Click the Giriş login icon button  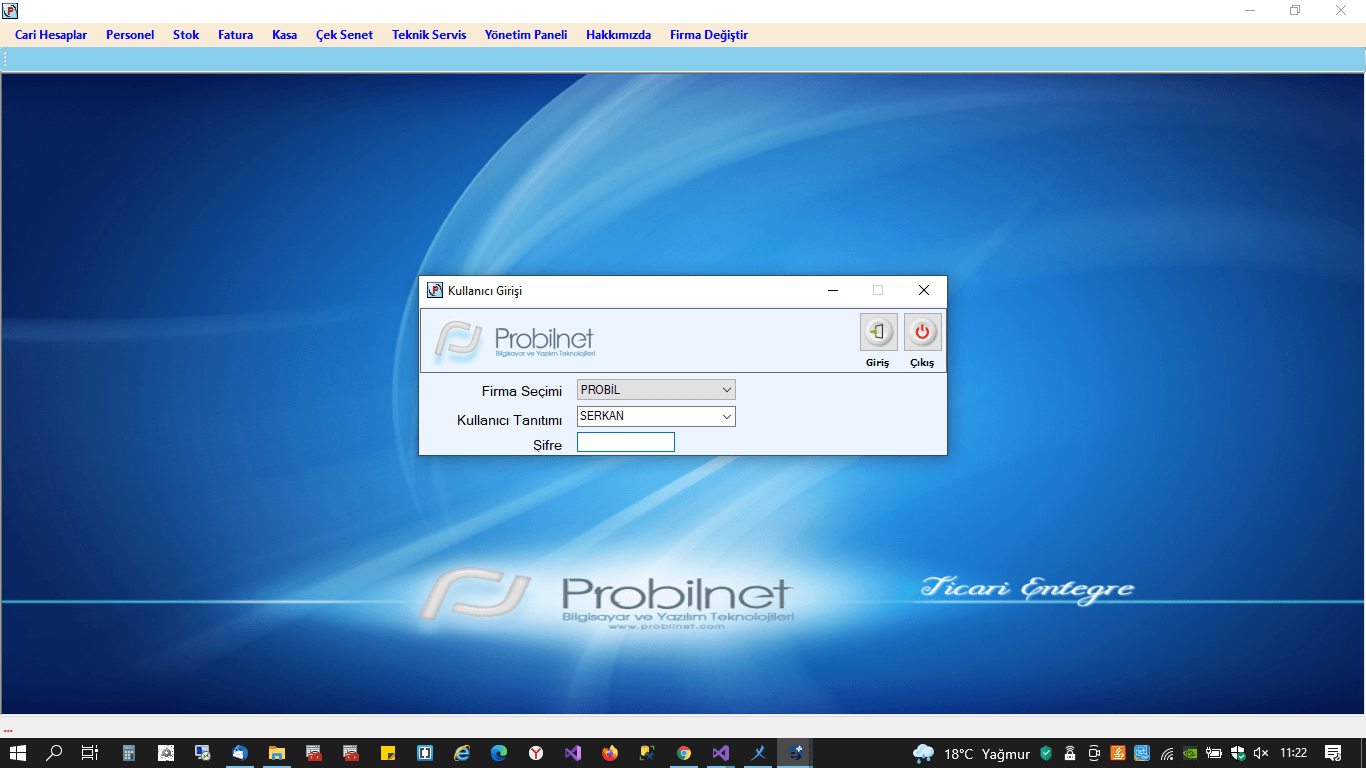(878, 333)
